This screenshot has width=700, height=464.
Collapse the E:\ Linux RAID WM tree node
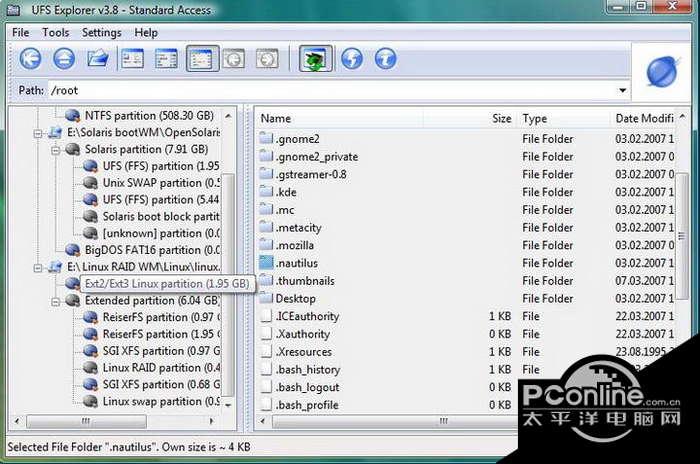[x=38, y=267]
